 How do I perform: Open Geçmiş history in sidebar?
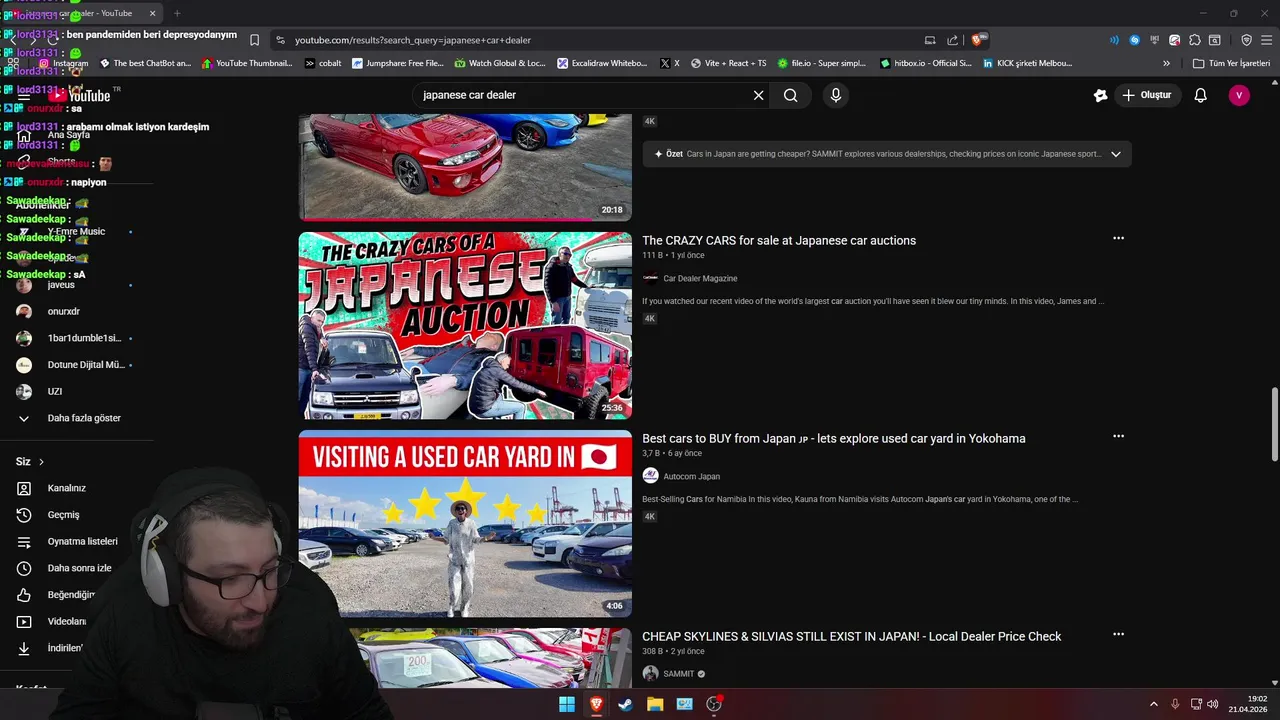[x=63, y=515]
